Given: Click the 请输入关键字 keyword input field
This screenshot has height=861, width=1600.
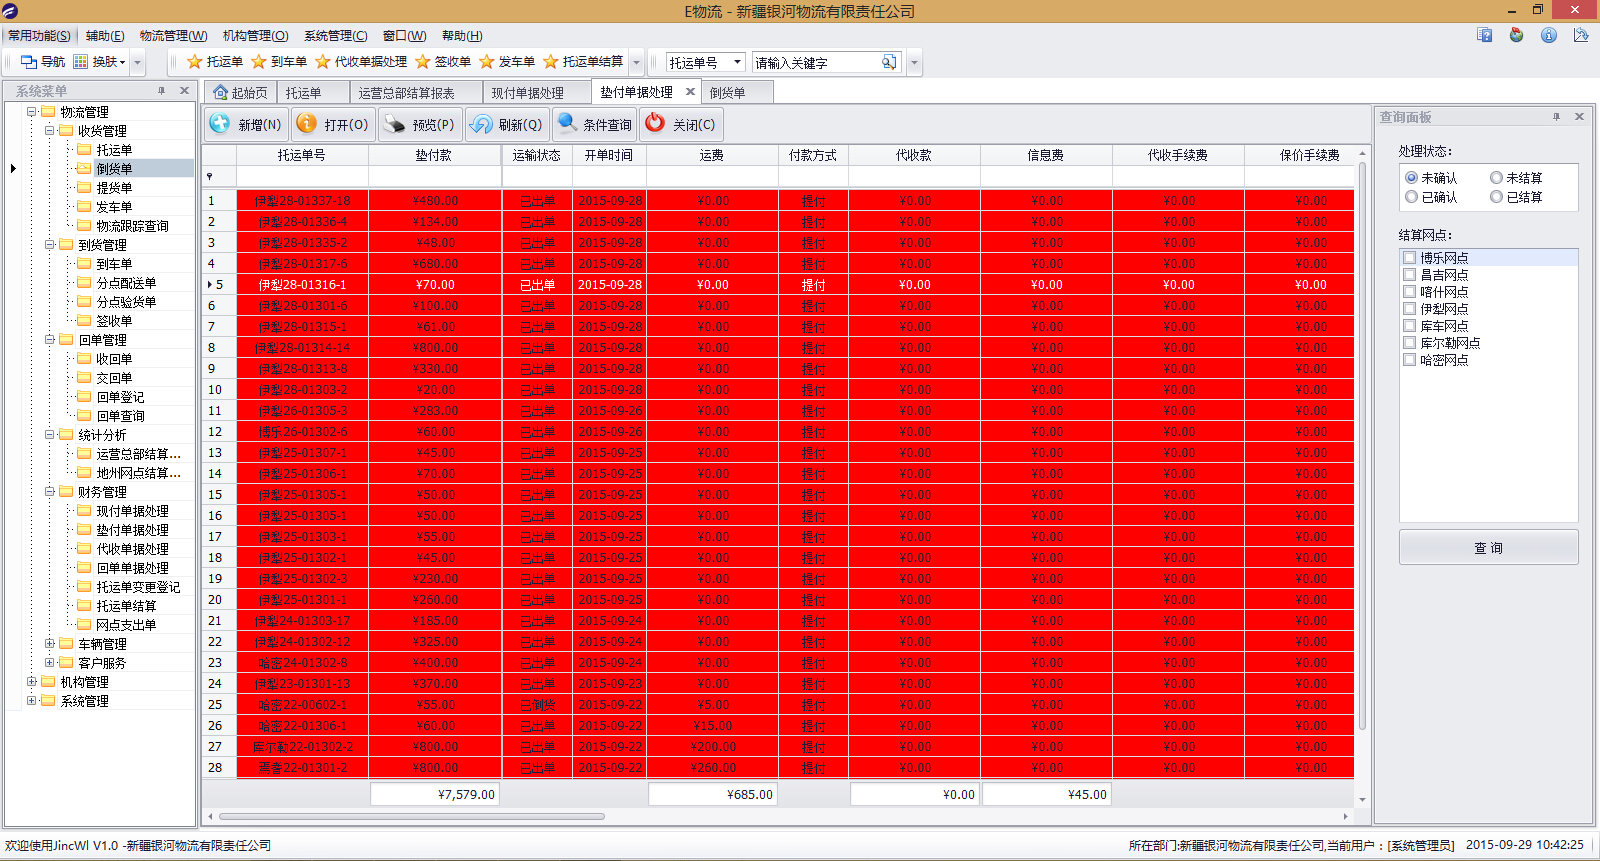Looking at the screenshot, I should point(815,63).
